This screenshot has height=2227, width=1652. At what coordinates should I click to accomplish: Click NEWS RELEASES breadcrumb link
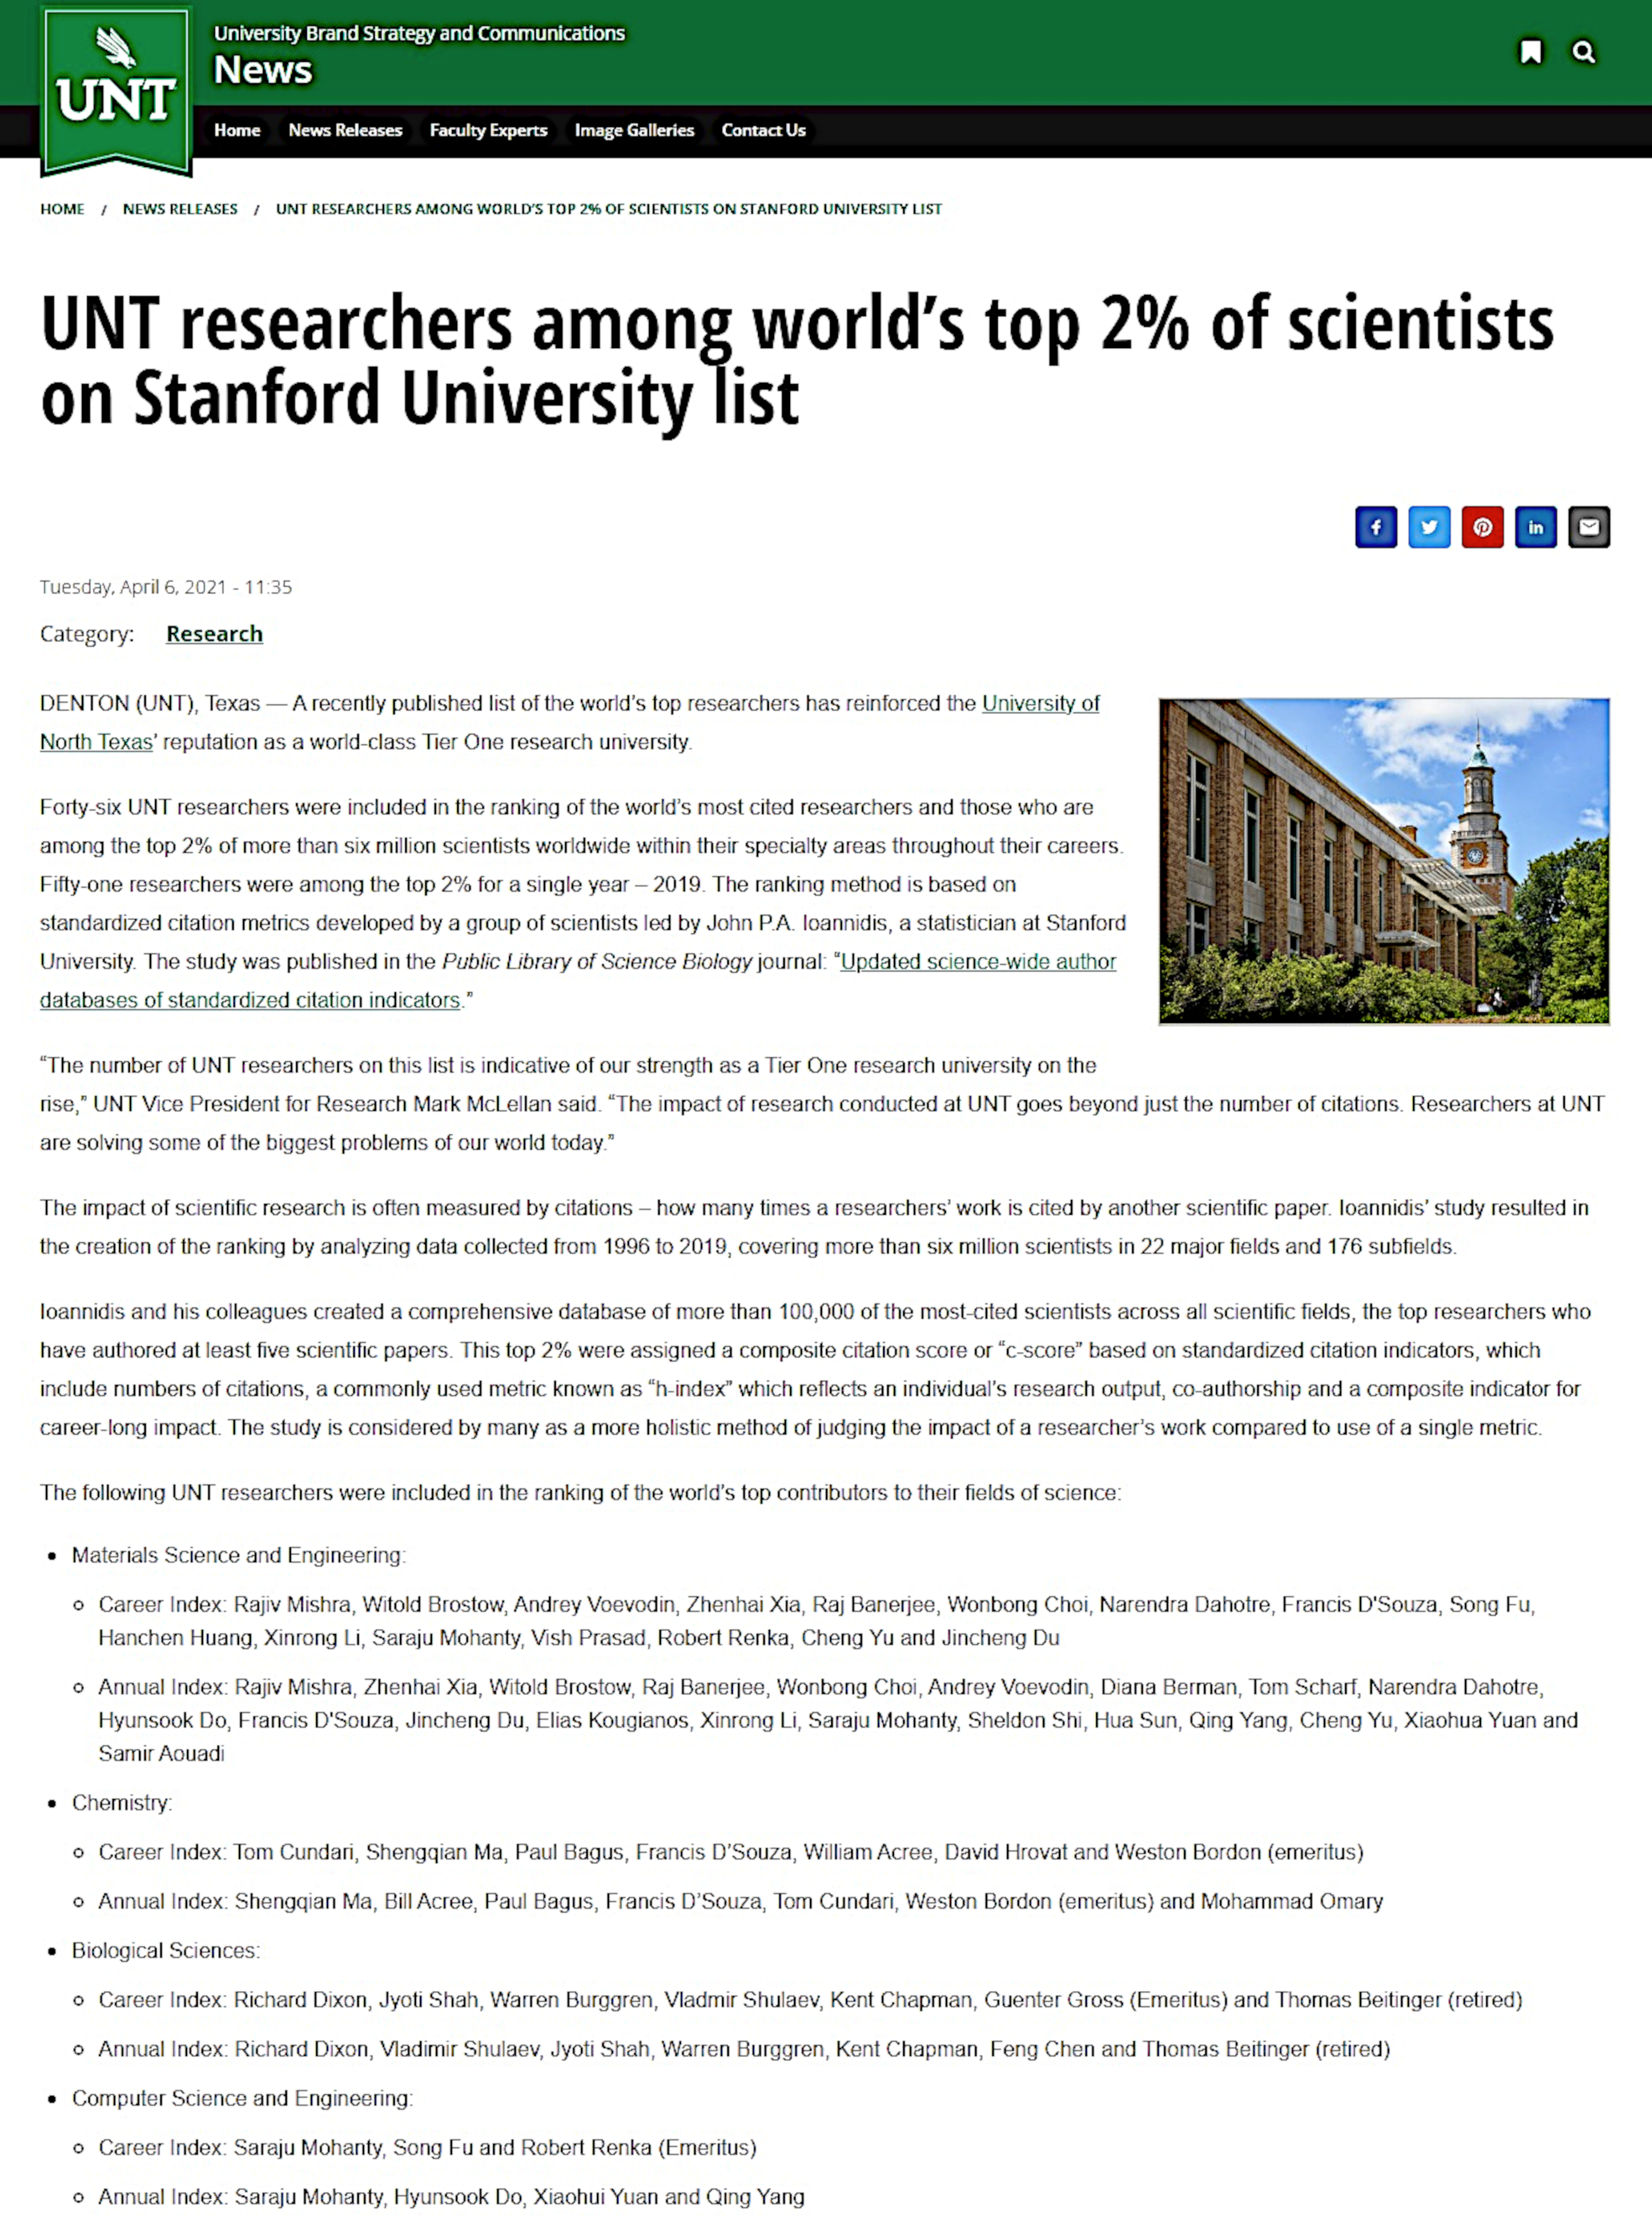click(180, 209)
